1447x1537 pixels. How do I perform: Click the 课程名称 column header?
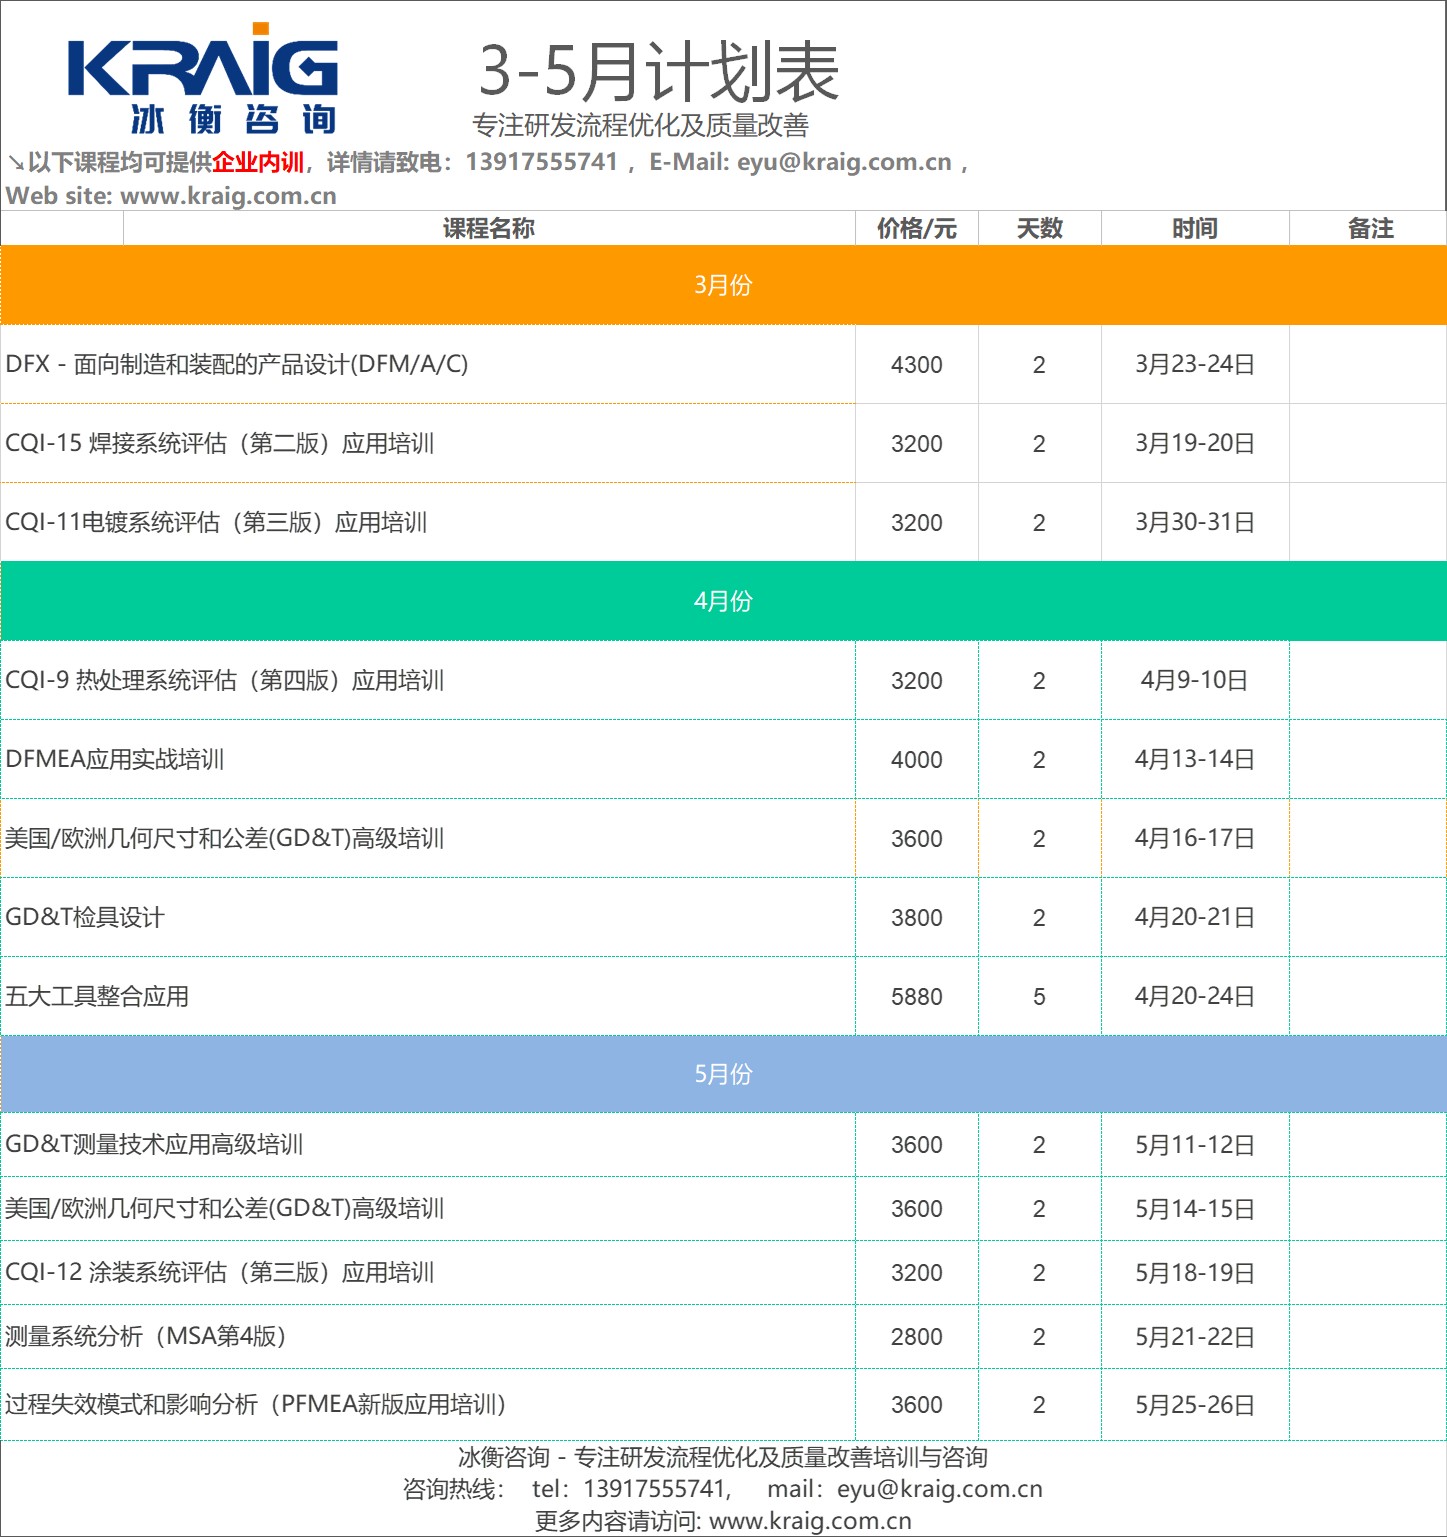(x=489, y=229)
